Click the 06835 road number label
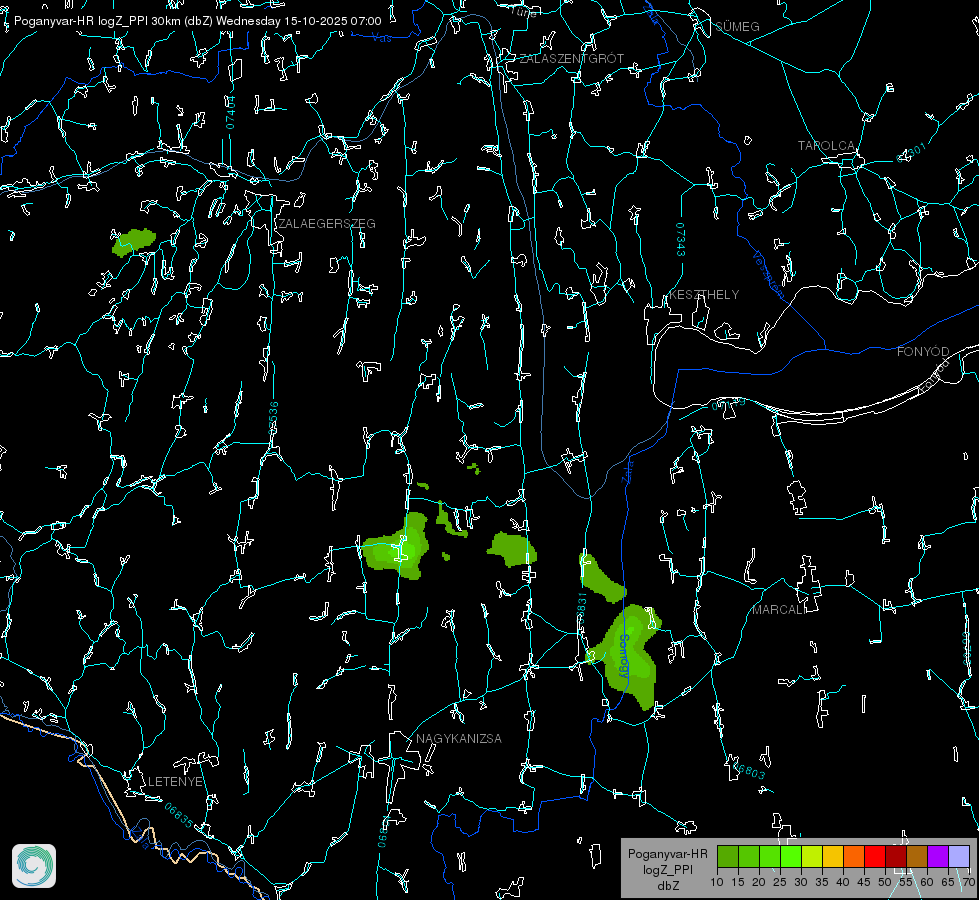 click(179, 815)
